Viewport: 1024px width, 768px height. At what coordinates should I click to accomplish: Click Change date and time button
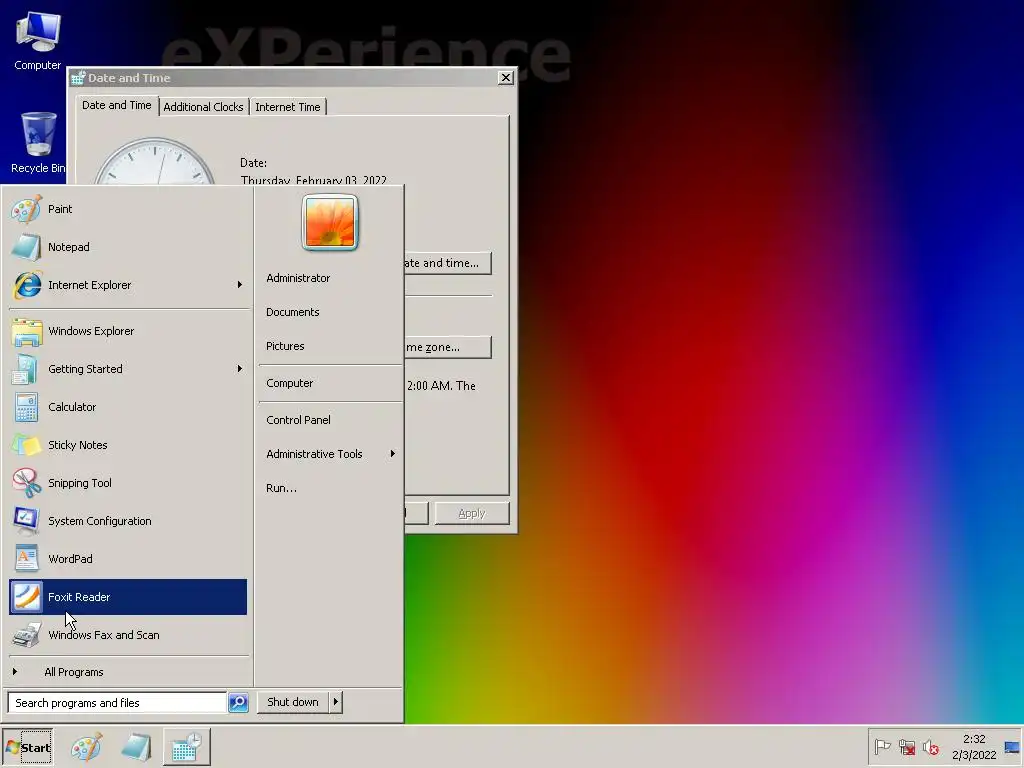pos(447,263)
